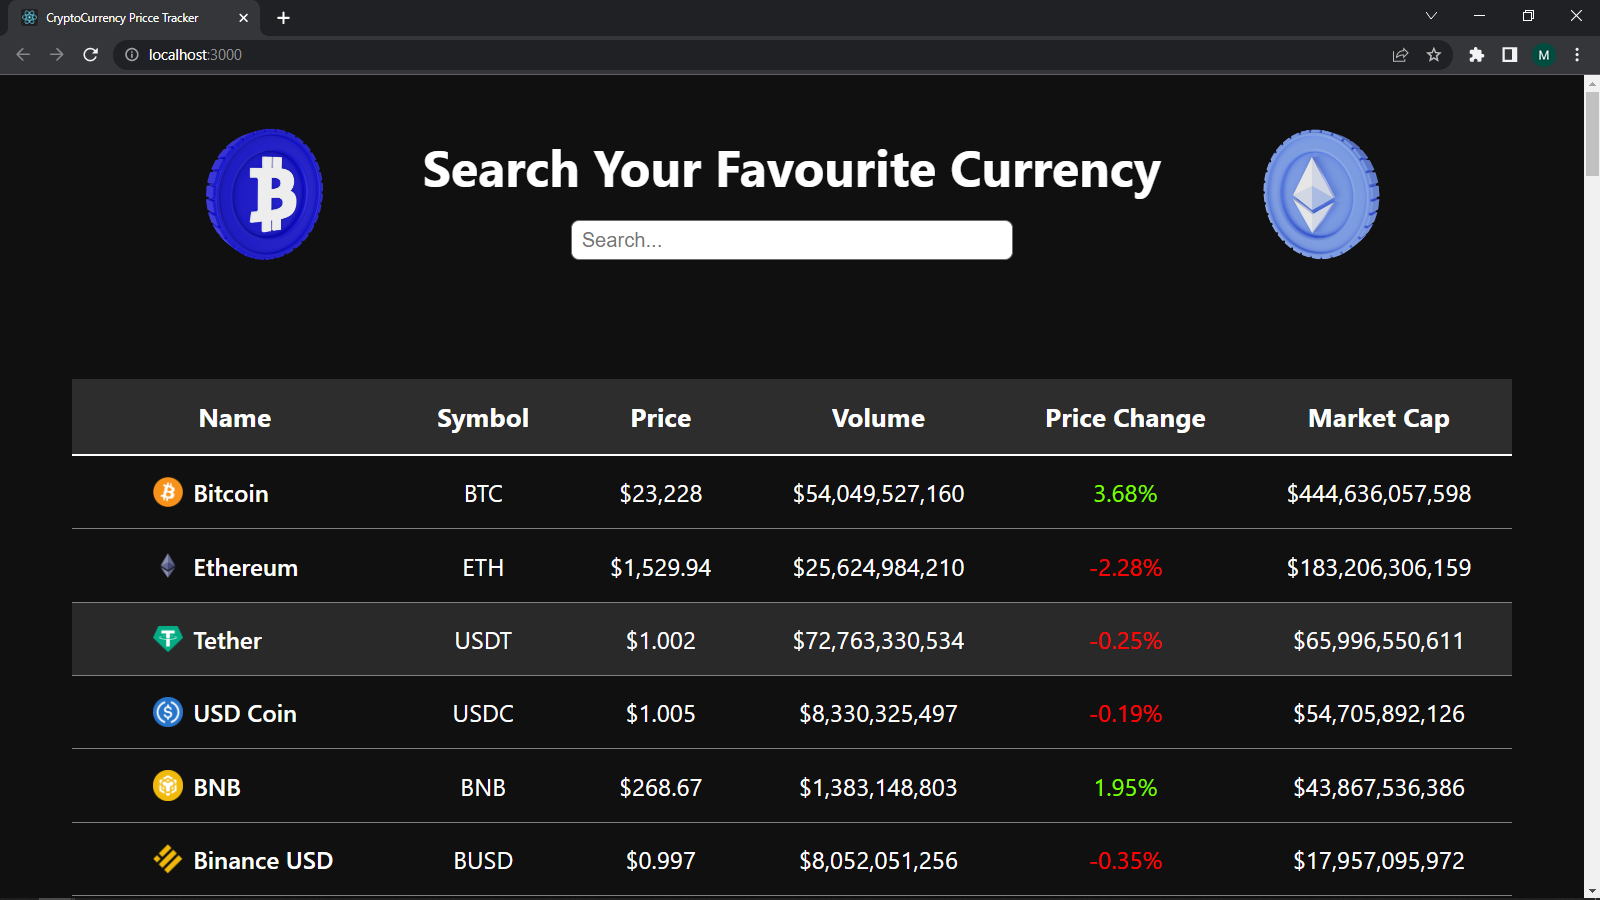Click the Bitcoin coin logo in header
The height and width of the screenshot is (900, 1600).
pos(264,194)
